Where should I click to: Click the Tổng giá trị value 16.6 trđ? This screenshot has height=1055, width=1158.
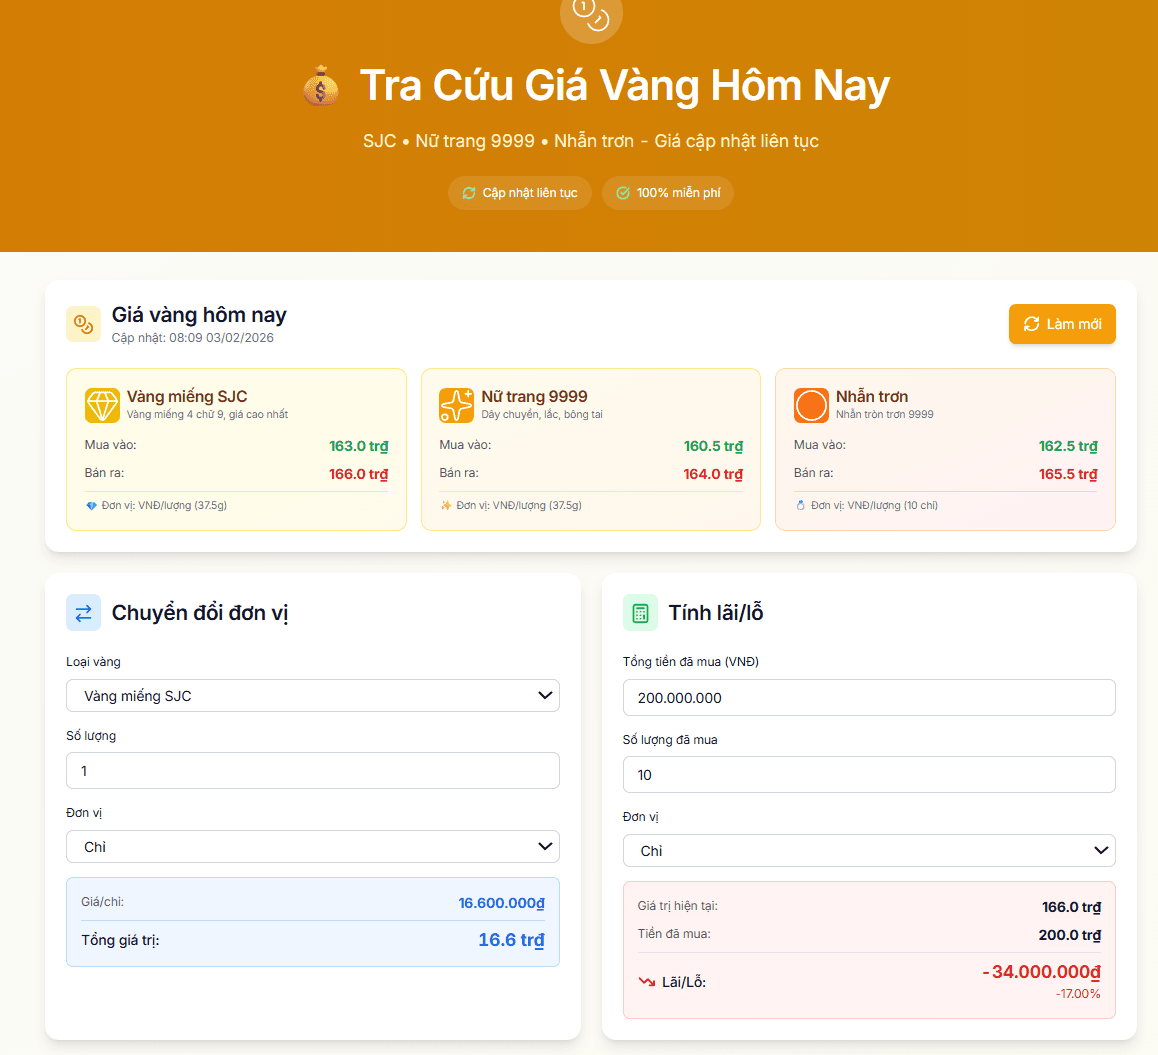[511, 939]
